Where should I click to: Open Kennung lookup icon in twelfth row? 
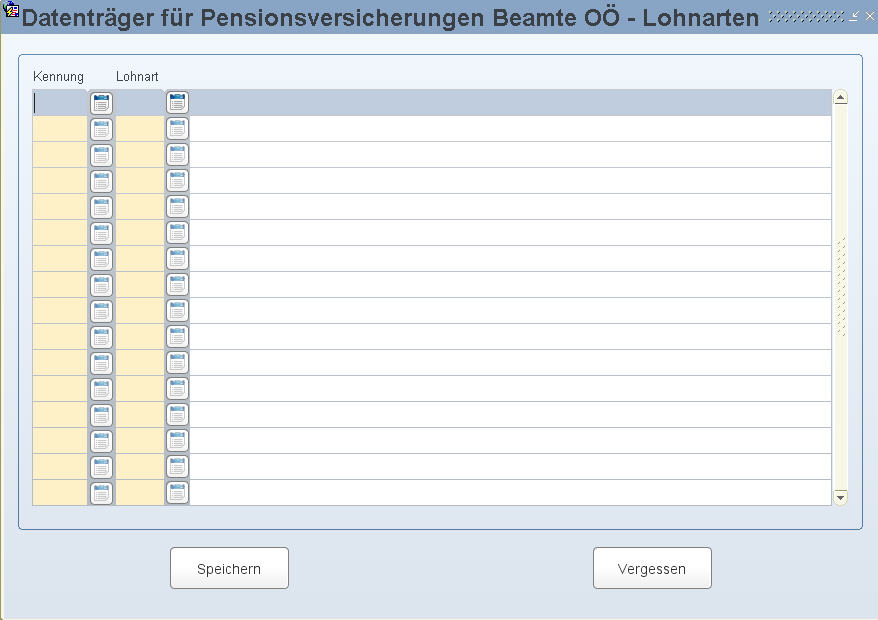(x=101, y=388)
